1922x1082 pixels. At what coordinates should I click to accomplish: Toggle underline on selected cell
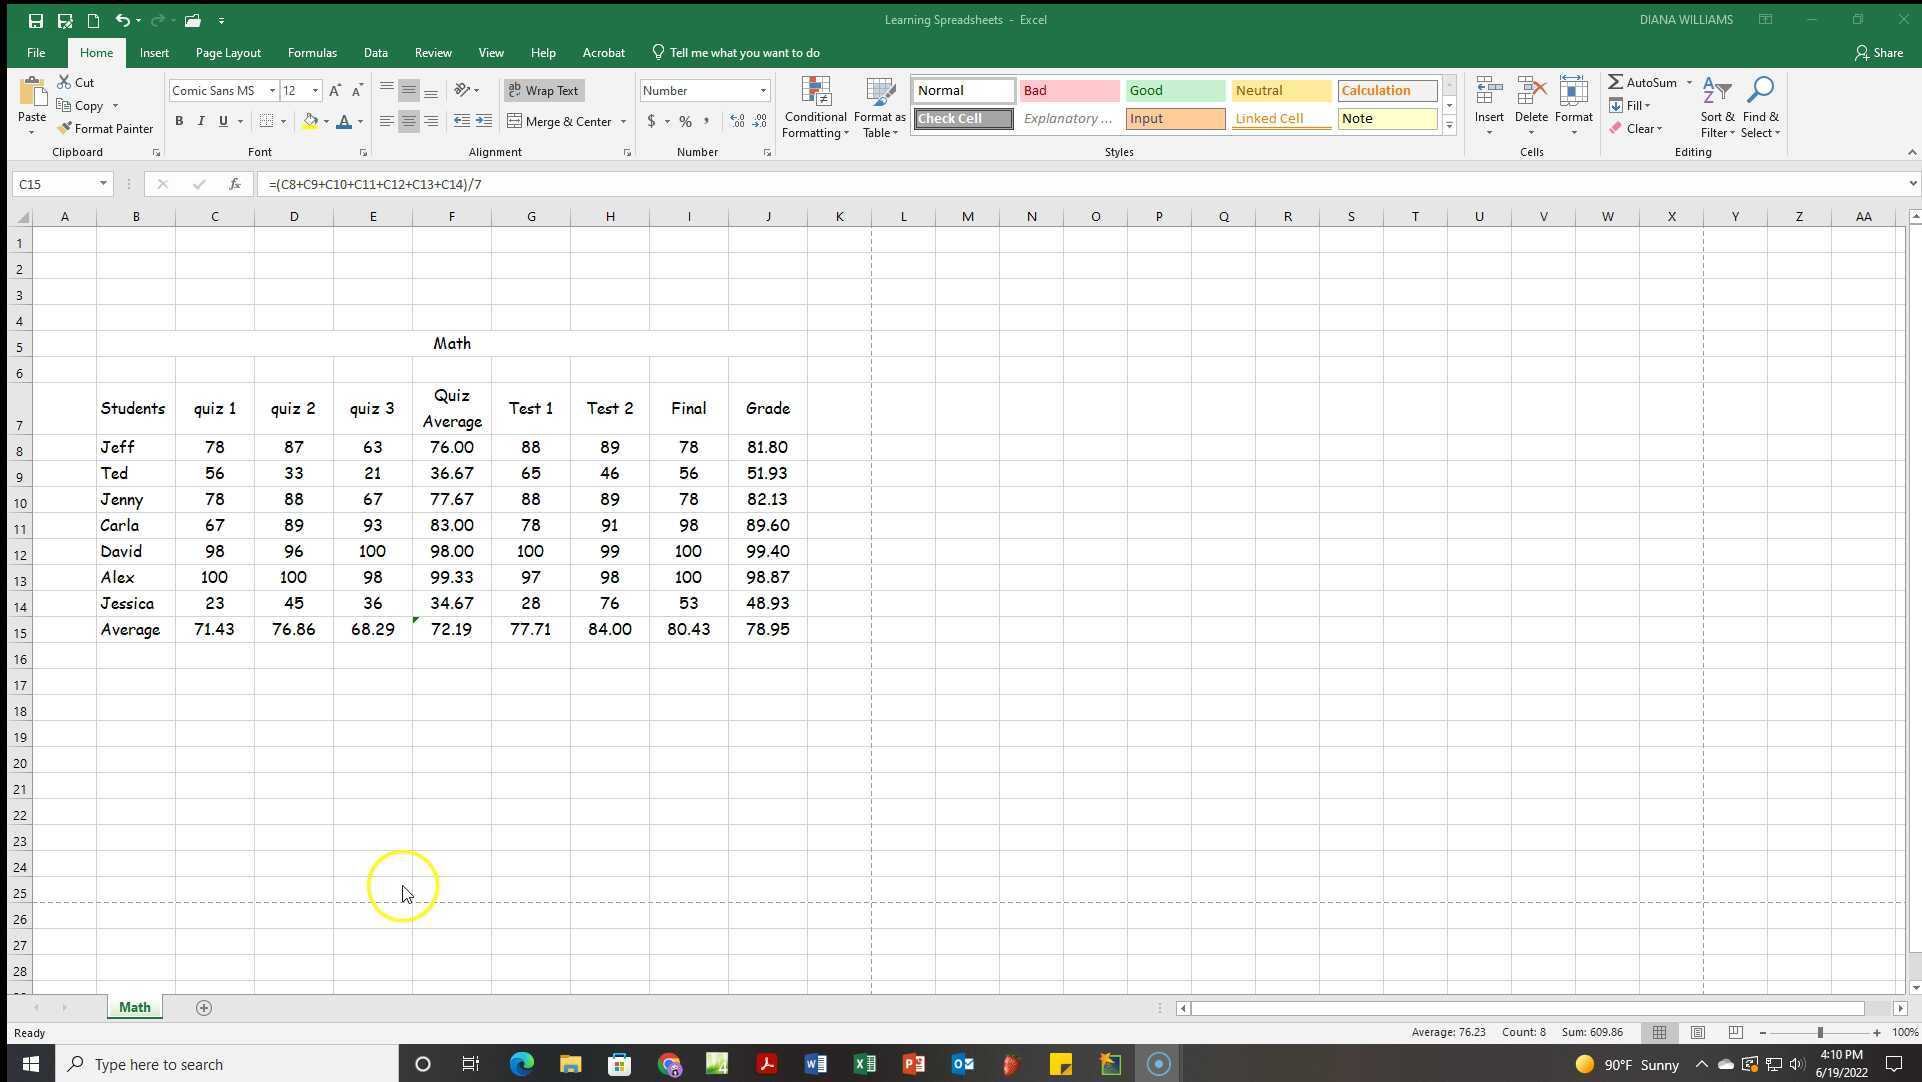[x=221, y=121]
